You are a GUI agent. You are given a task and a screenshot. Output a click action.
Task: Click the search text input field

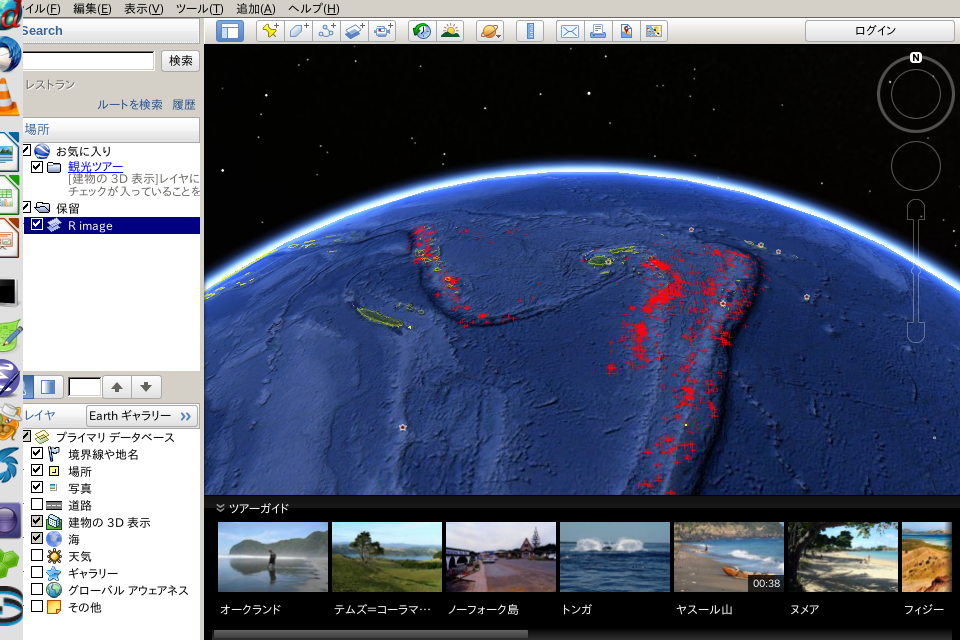(88, 61)
